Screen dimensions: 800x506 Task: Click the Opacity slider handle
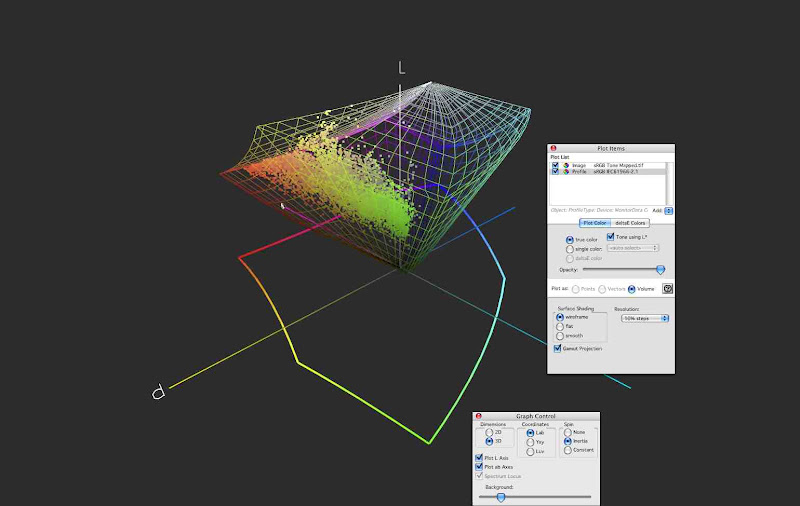tap(660, 269)
